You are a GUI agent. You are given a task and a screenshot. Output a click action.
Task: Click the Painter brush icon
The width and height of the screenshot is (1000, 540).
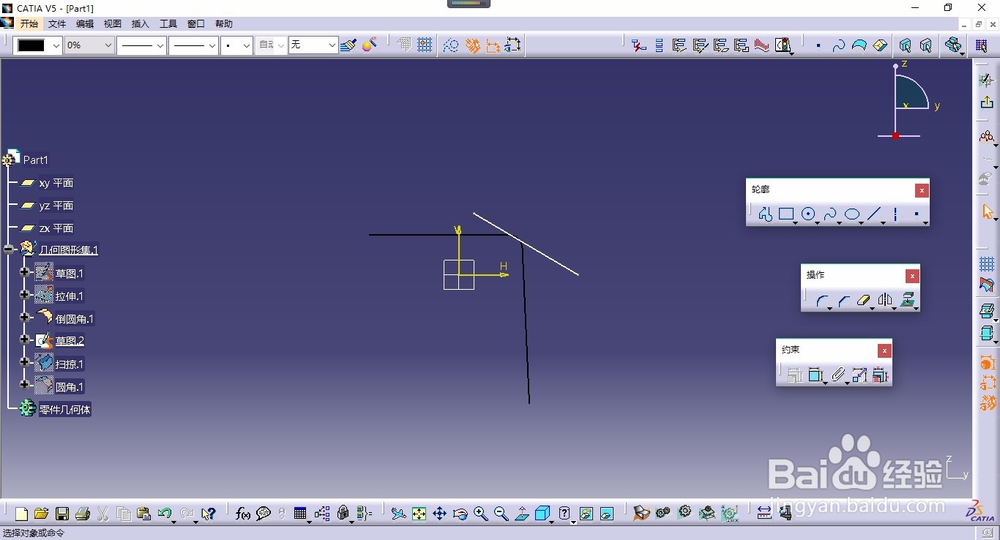(348, 45)
